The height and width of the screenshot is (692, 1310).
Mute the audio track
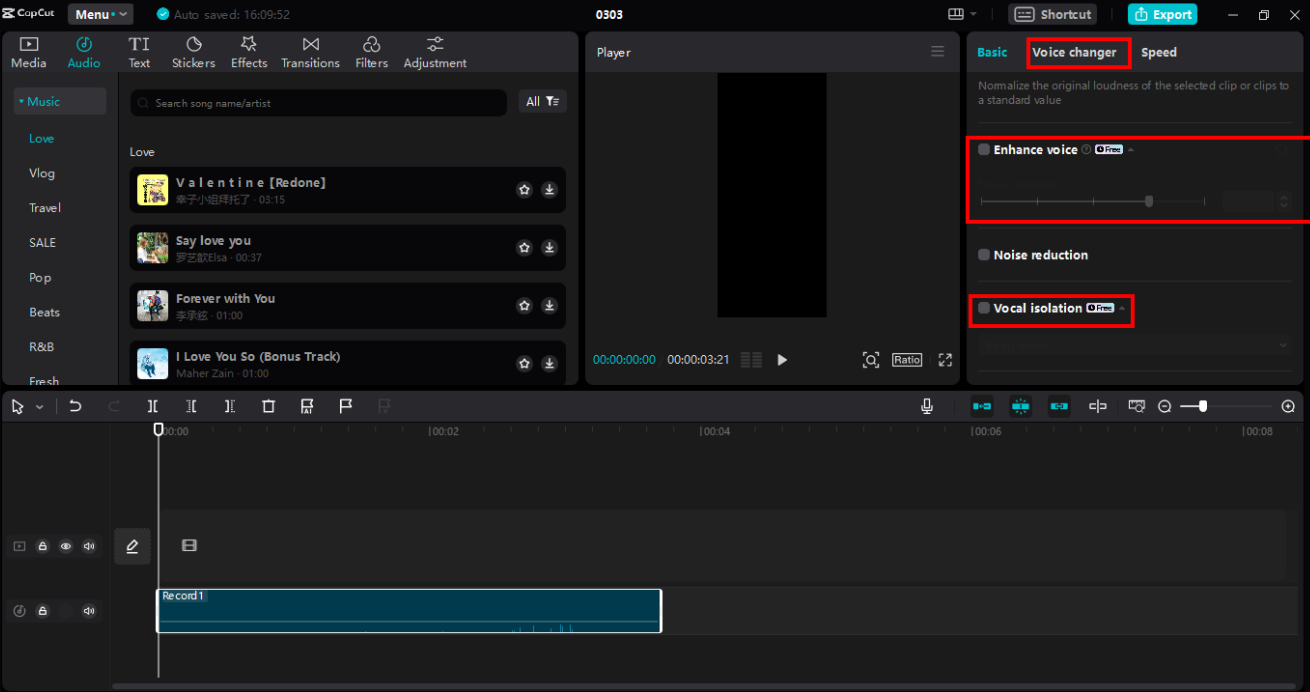click(x=89, y=611)
